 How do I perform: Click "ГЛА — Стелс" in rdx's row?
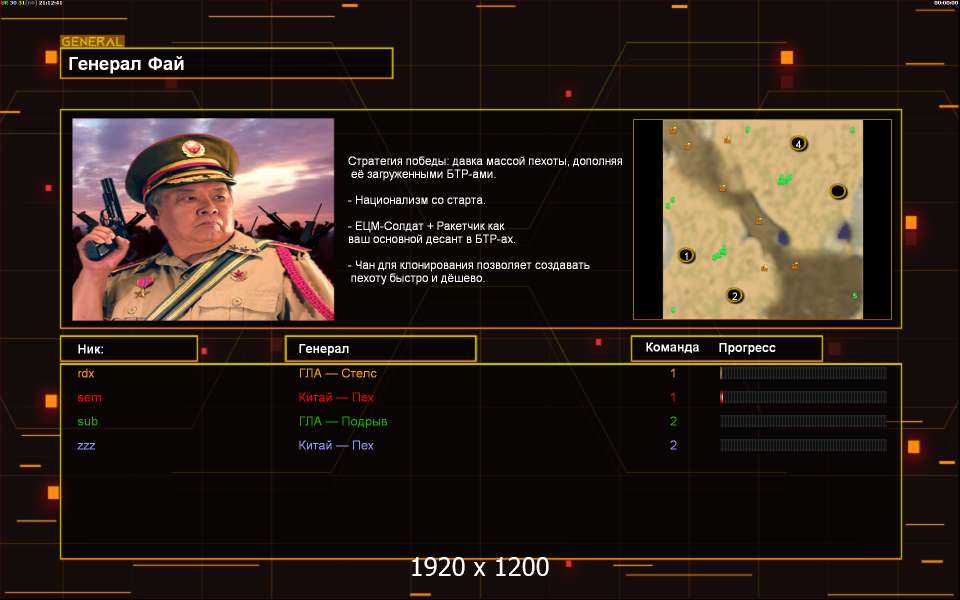(x=337, y=373)
